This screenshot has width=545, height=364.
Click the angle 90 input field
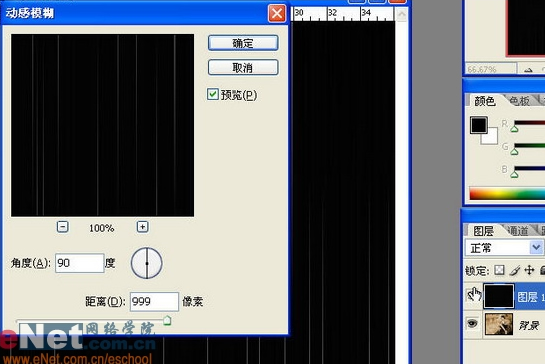point(80,263)
